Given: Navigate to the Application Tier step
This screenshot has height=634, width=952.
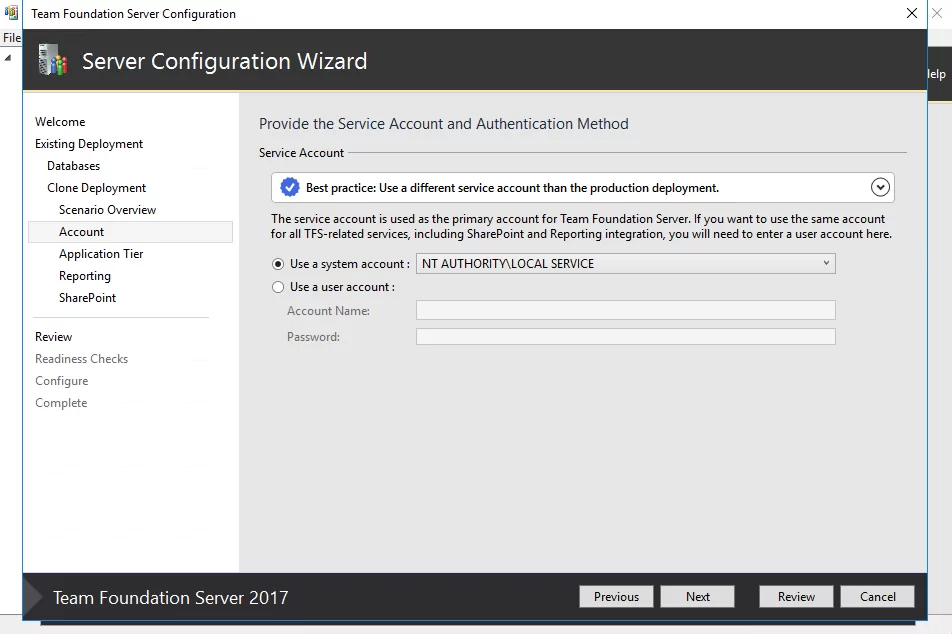Looking at the screenshot, I should [x=101, y=254].
